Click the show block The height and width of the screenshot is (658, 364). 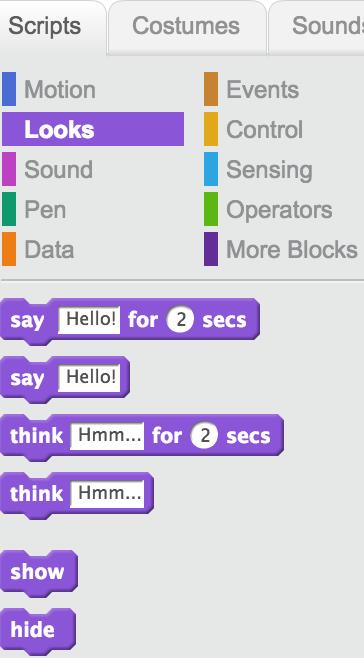coord(39,572)
